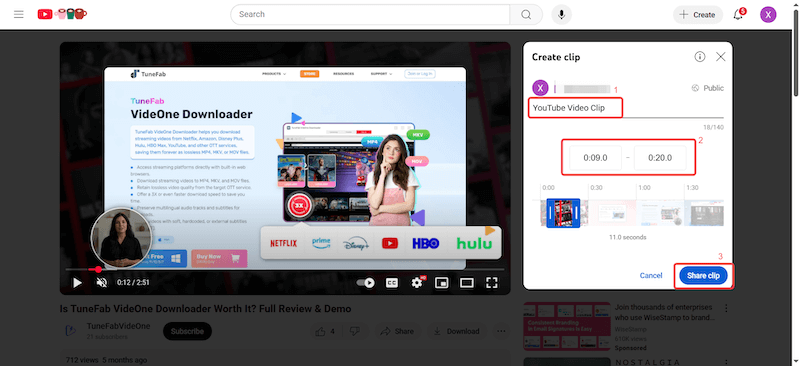Cancel clip creation
The width and height of the screenshot is (800, 366).
(x=651, y=276)
